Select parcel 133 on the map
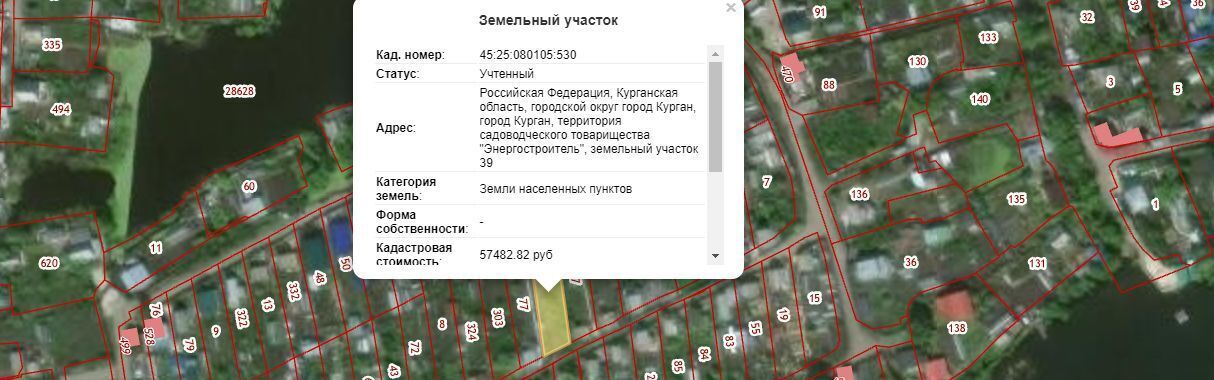1214x380 pixels. [x=988, y=38]
